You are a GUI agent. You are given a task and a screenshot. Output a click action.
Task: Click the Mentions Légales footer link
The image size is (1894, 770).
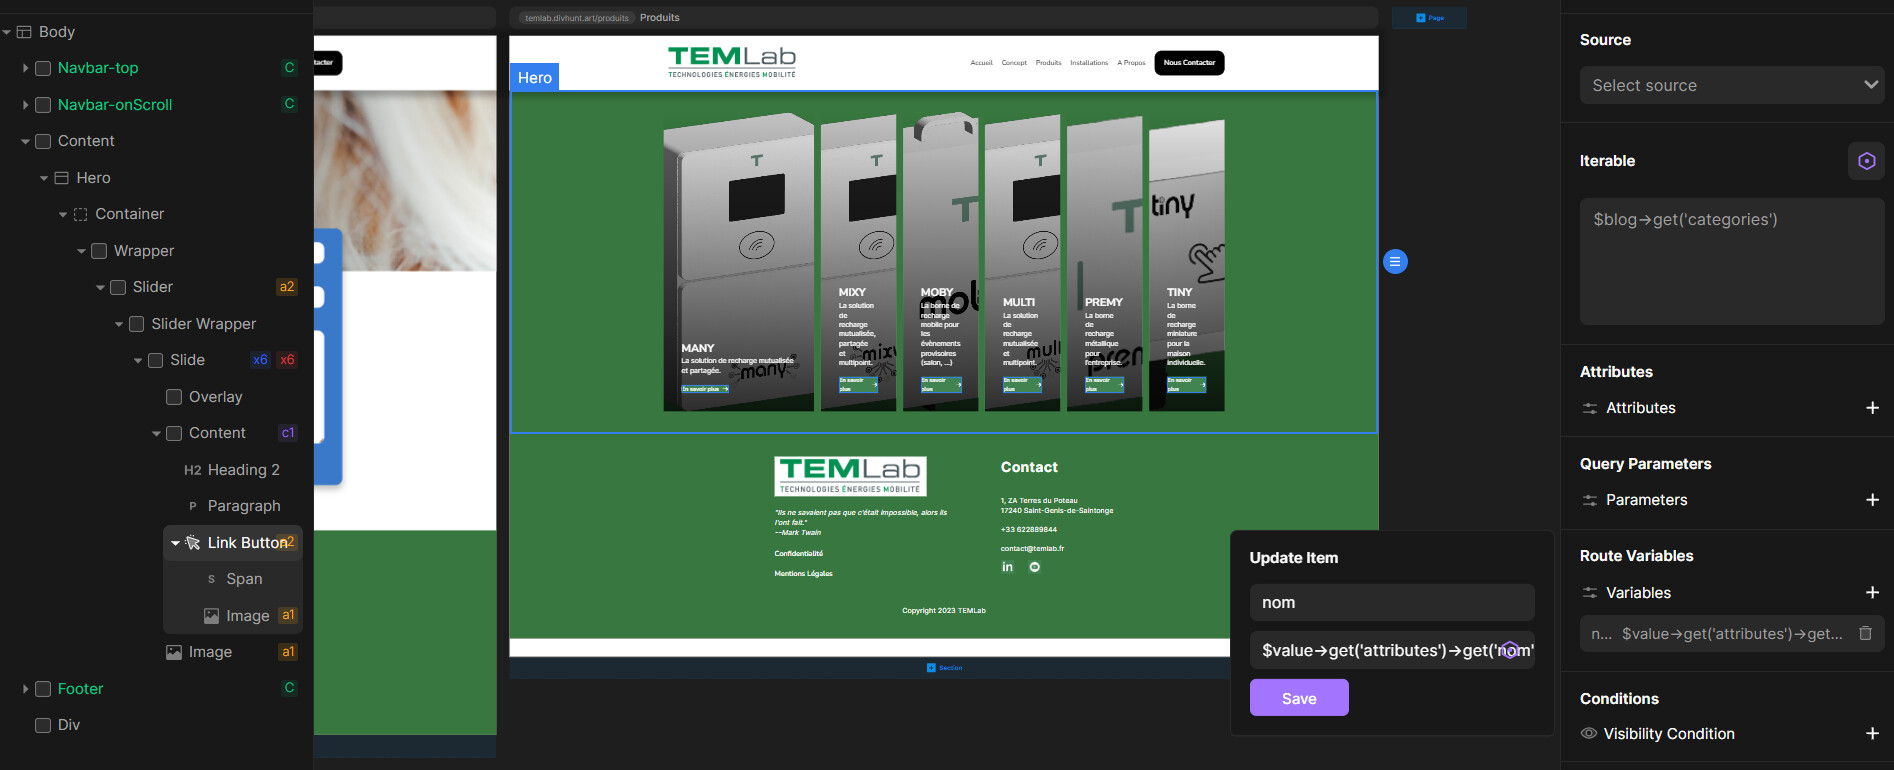pos(803,574)
